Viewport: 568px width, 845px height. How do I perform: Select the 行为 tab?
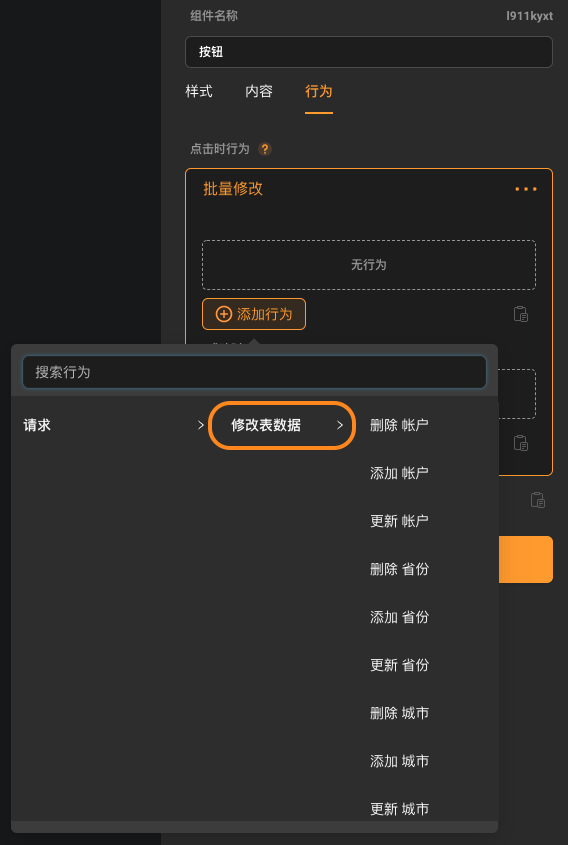click(318, 91)
